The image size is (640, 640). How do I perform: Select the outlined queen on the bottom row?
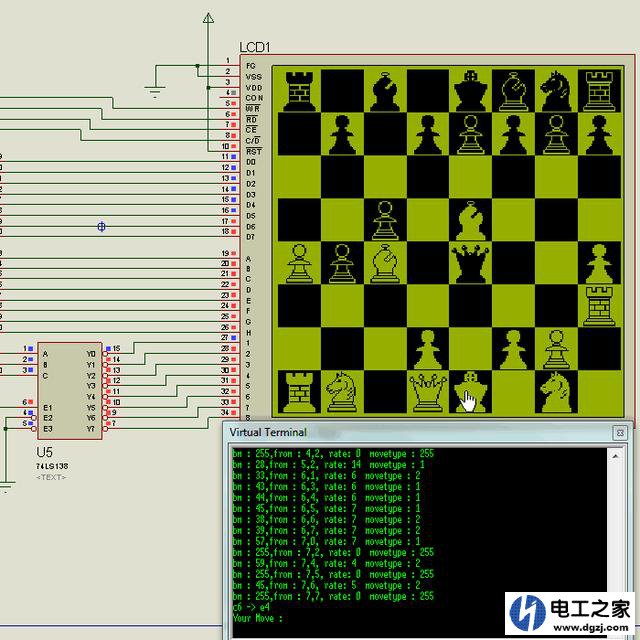(x=427, y=392)
